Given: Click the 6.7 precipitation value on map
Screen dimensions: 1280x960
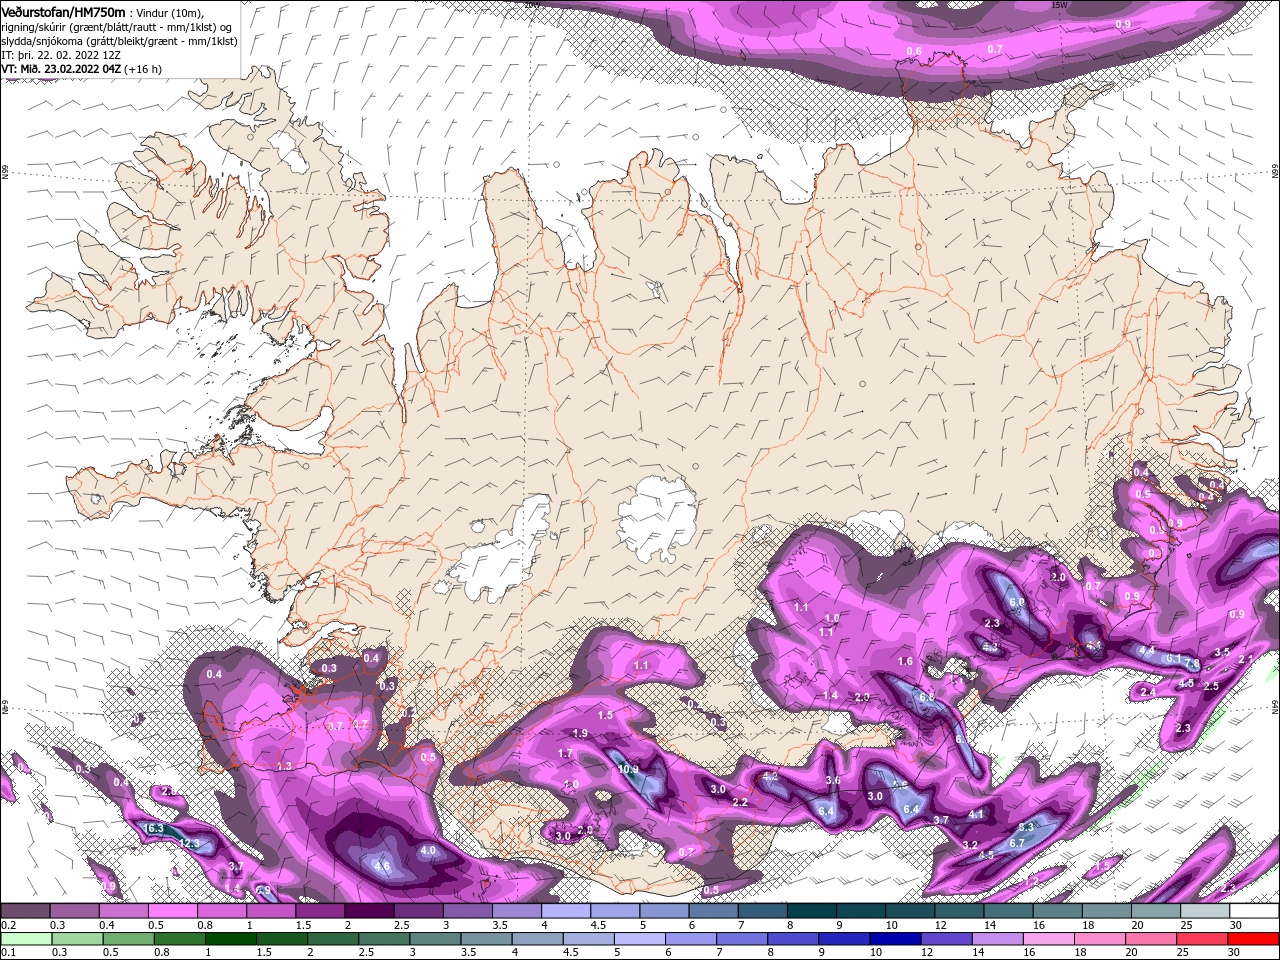Looking at the screenshot, I should pos(1017,843).
